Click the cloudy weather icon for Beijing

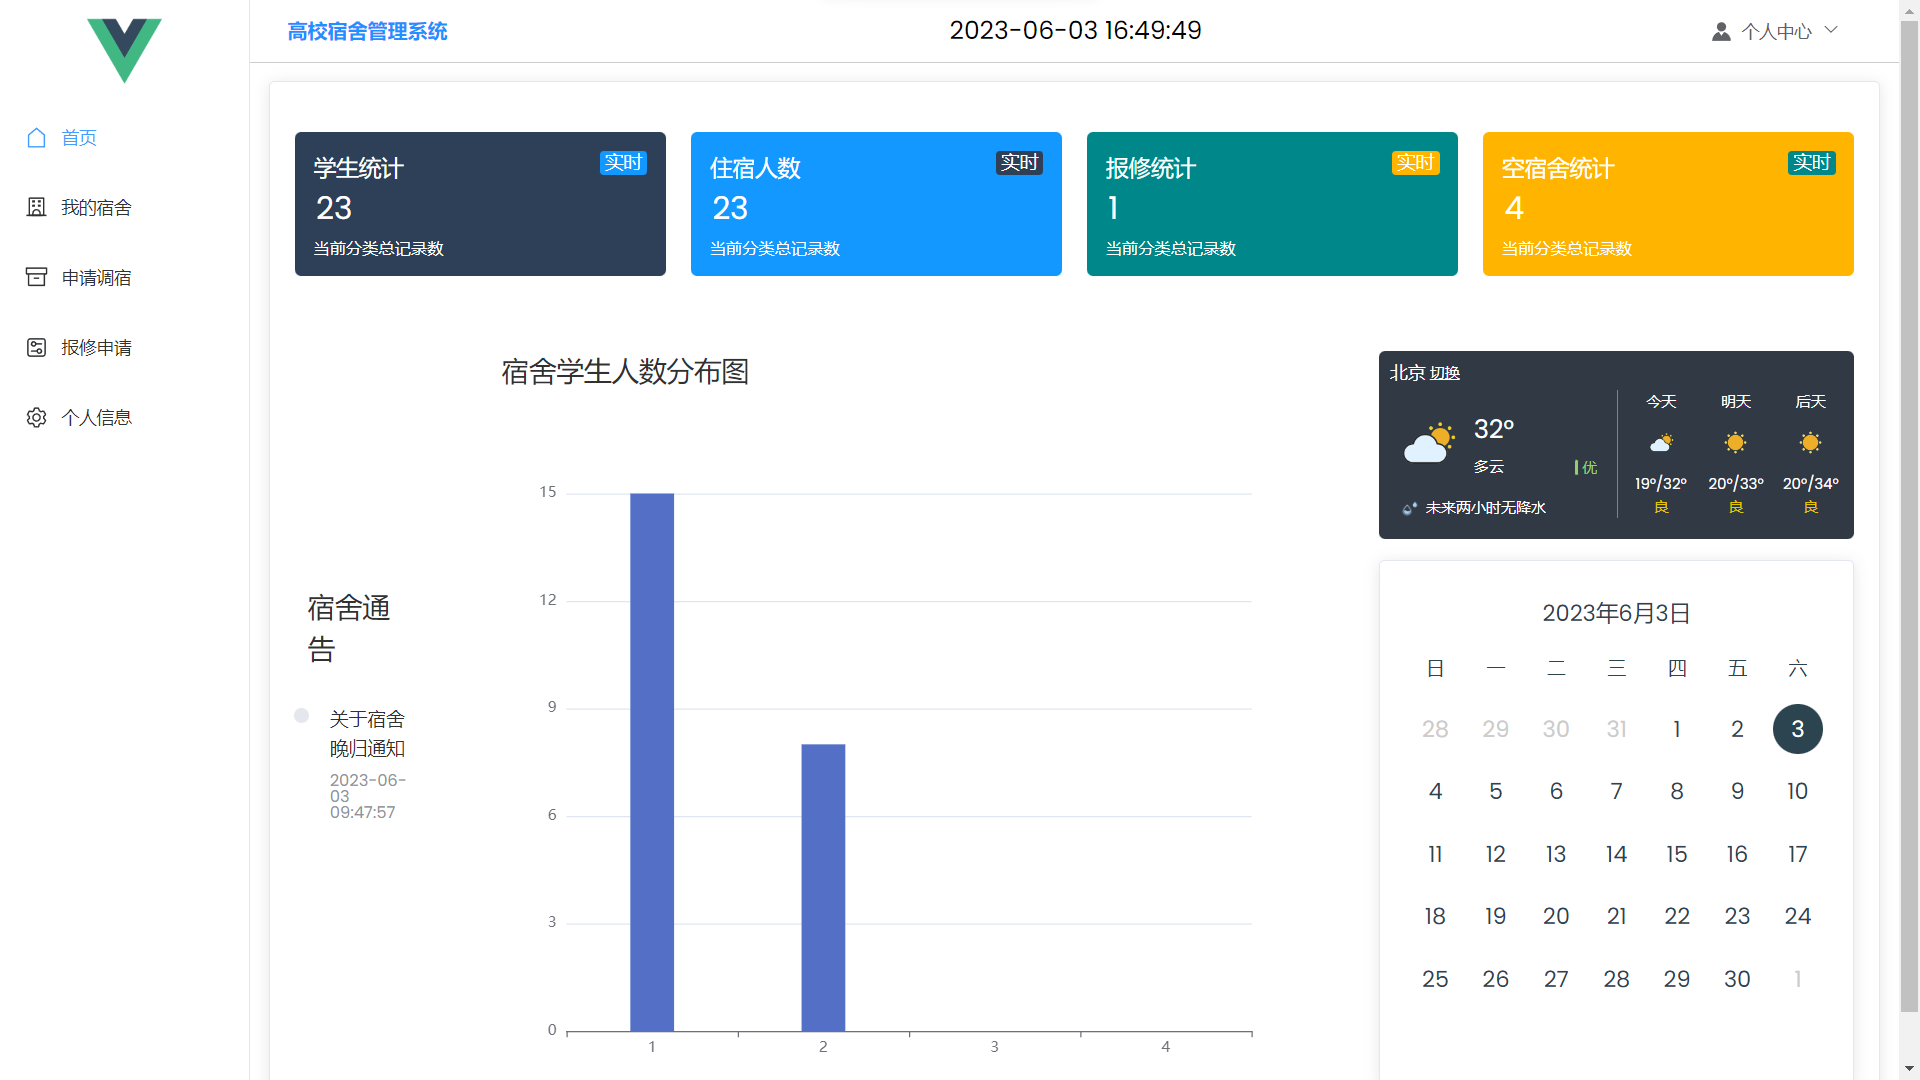pyautogui.click(x=1428, y=443)
